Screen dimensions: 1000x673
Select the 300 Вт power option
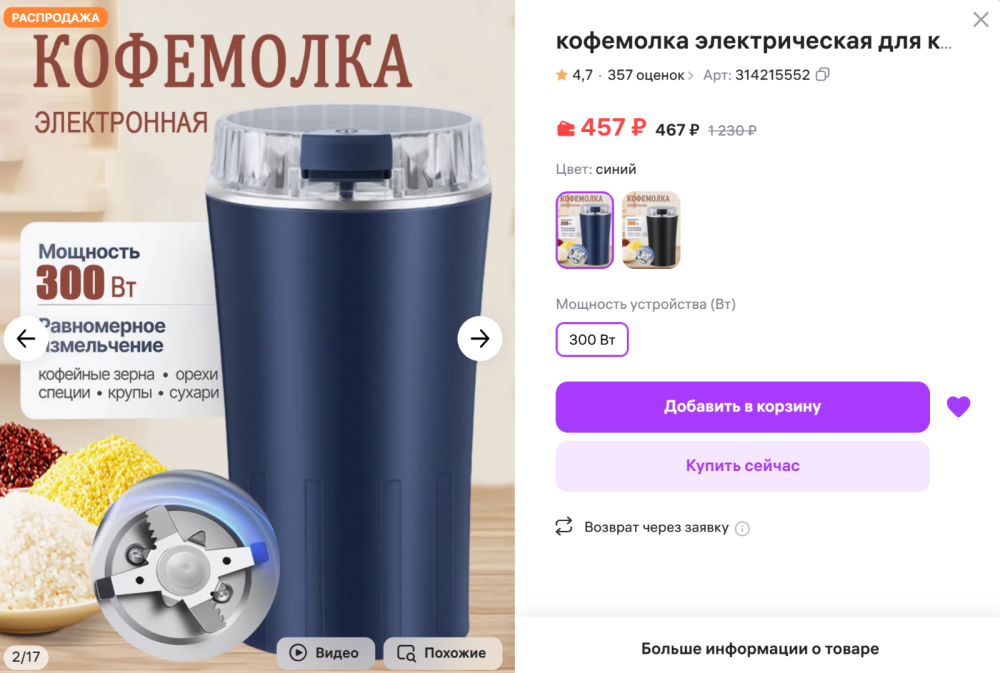pyautogui.click(x=592, y=339)
